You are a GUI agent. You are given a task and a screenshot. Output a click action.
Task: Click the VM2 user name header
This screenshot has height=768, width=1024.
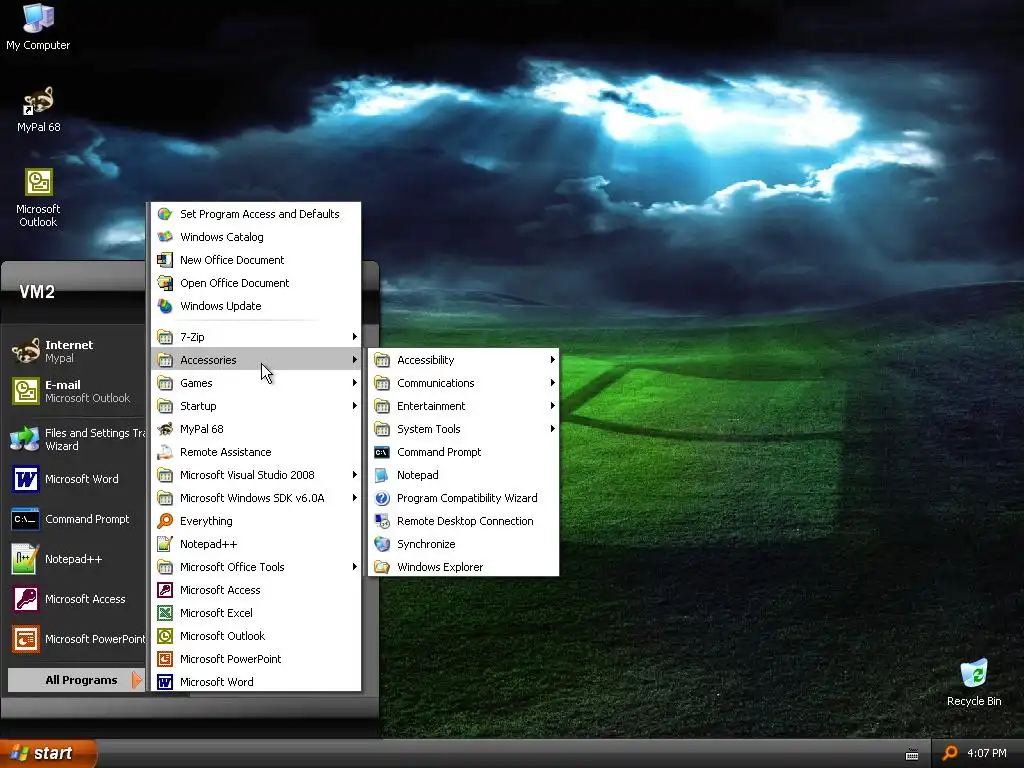[37, 291]
